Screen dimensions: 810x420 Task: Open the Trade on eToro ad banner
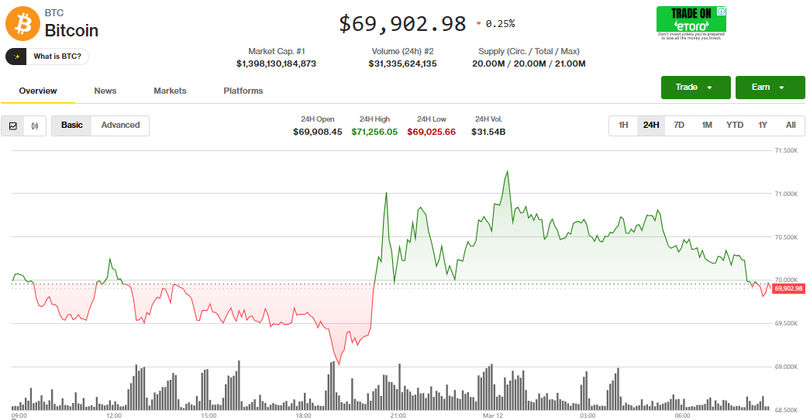point(690,22)
